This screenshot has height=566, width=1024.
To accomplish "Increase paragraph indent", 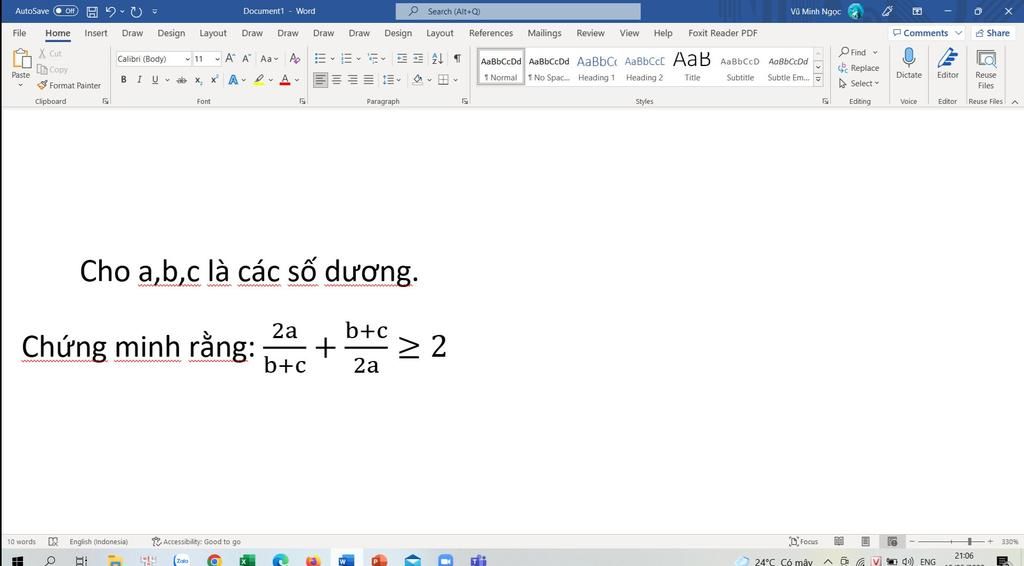I will [x=418, y=58].
